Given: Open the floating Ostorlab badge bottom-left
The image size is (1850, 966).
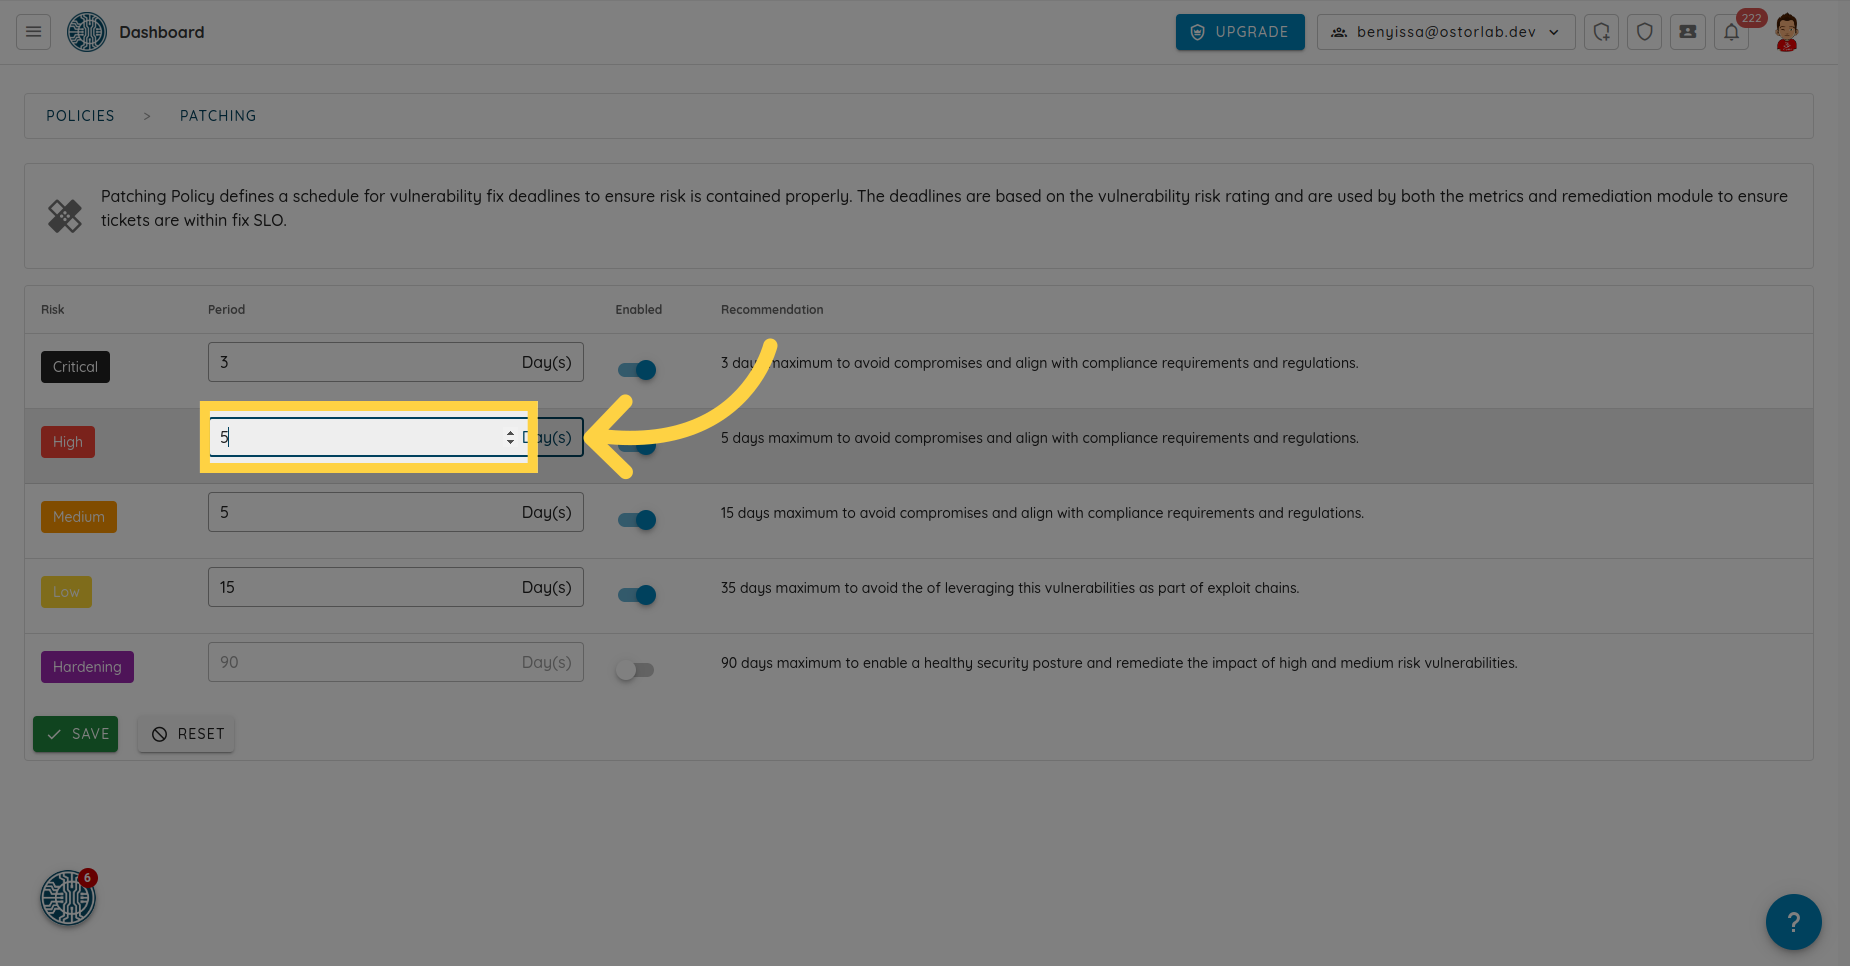Looking at the screenshot, I should (67, 898).
